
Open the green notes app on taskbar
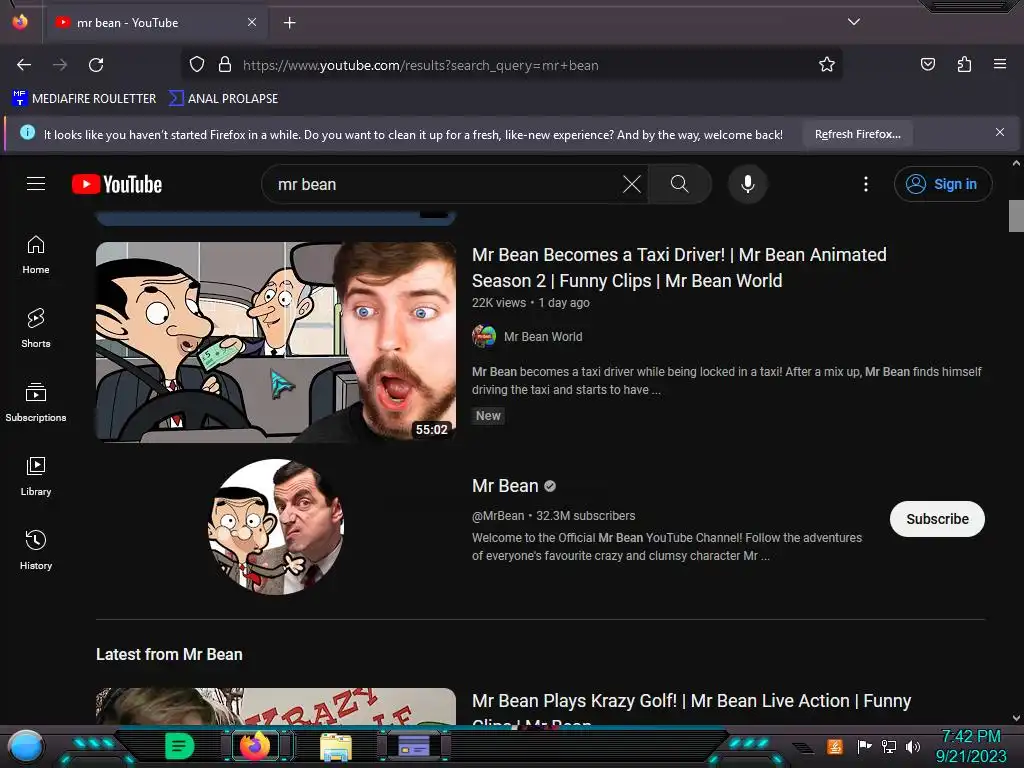[179, 746]
